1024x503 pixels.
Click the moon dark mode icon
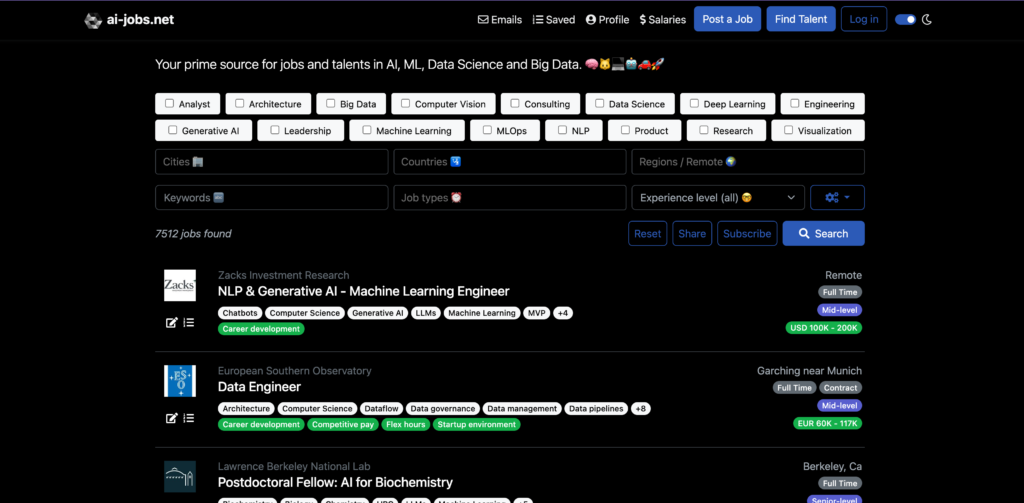coord(927,19)
